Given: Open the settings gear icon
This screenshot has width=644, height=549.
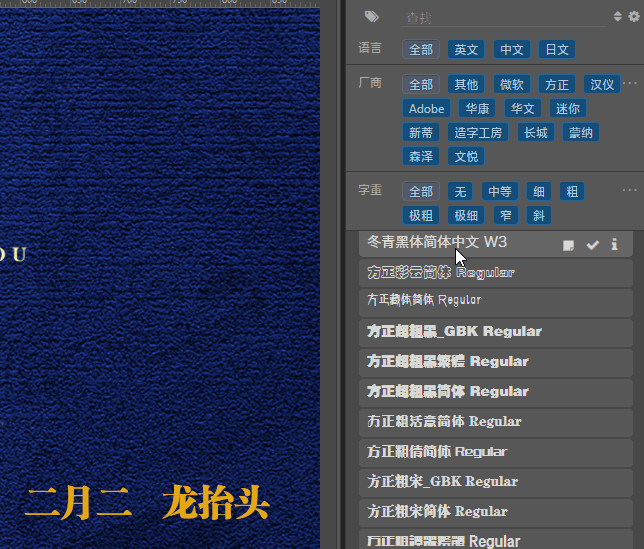Looking at the screenshot, I should click(x=634, y=16).
